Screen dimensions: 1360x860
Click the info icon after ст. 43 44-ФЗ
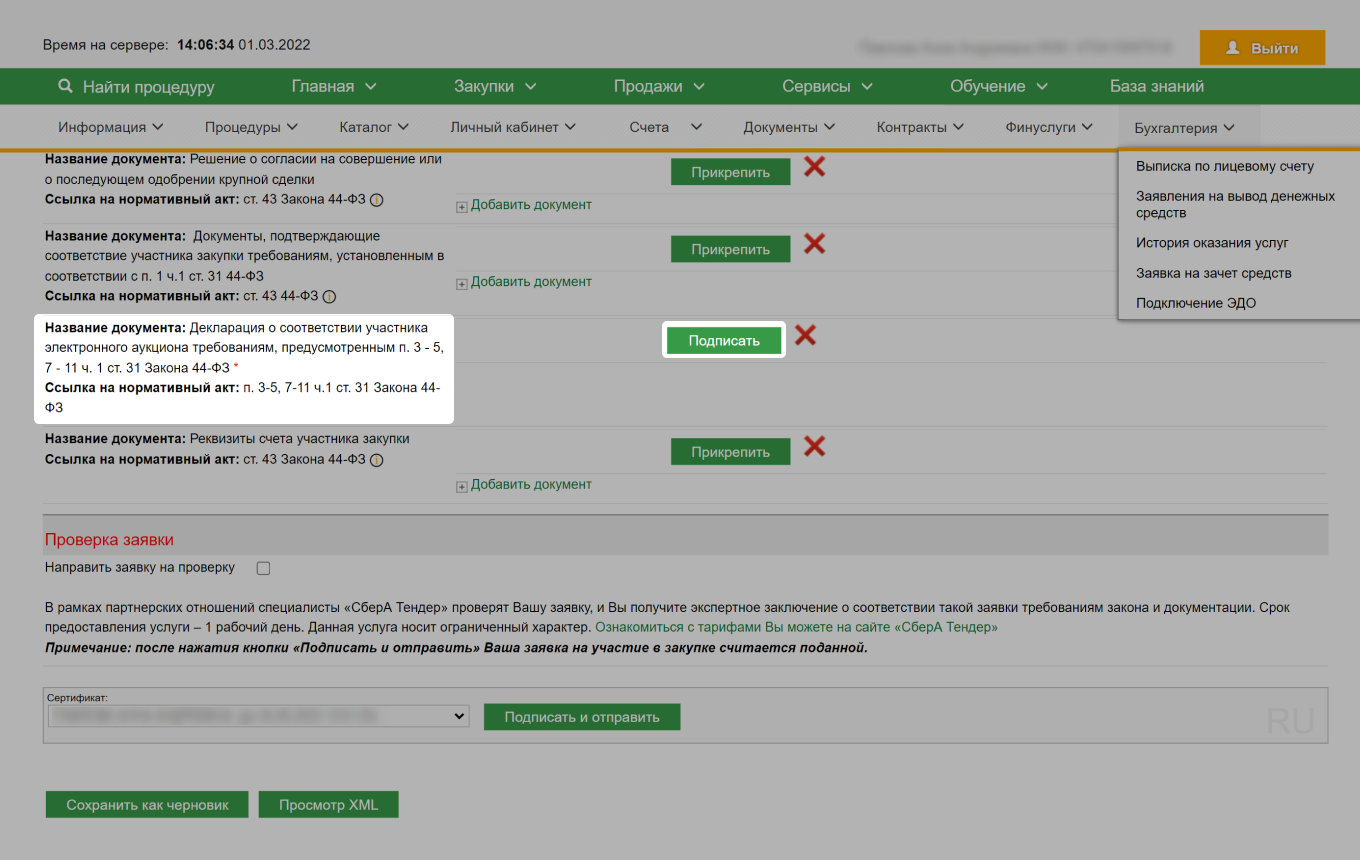point(329,297)
